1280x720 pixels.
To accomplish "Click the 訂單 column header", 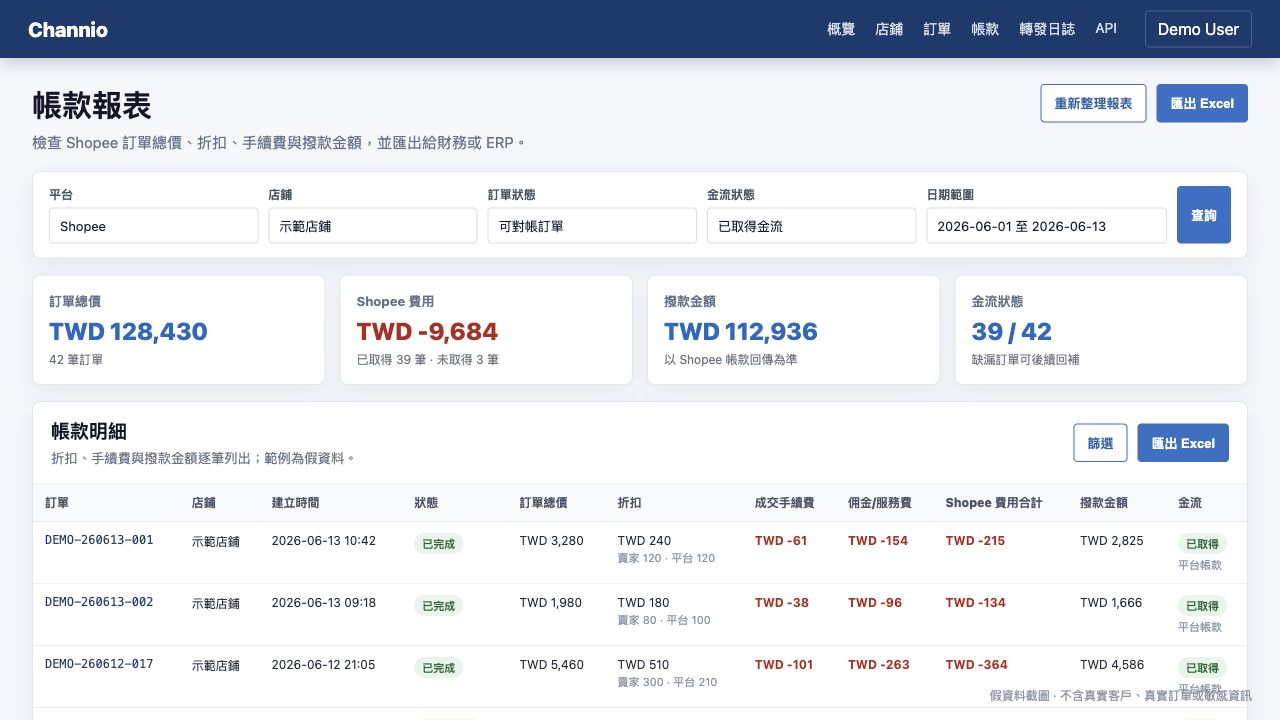I will click(57, 503).
